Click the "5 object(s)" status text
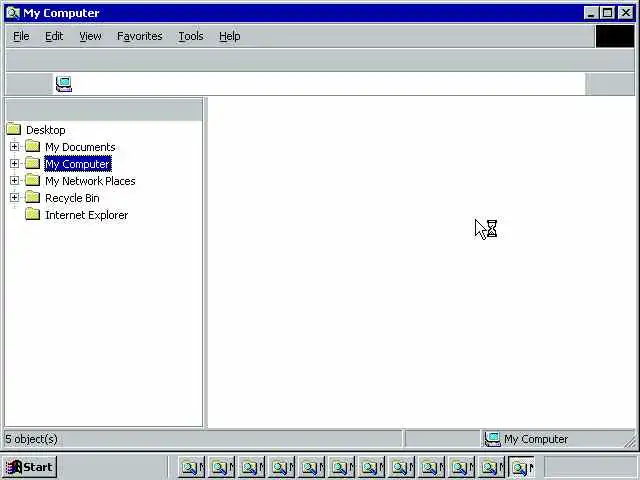 pos(31,439)
